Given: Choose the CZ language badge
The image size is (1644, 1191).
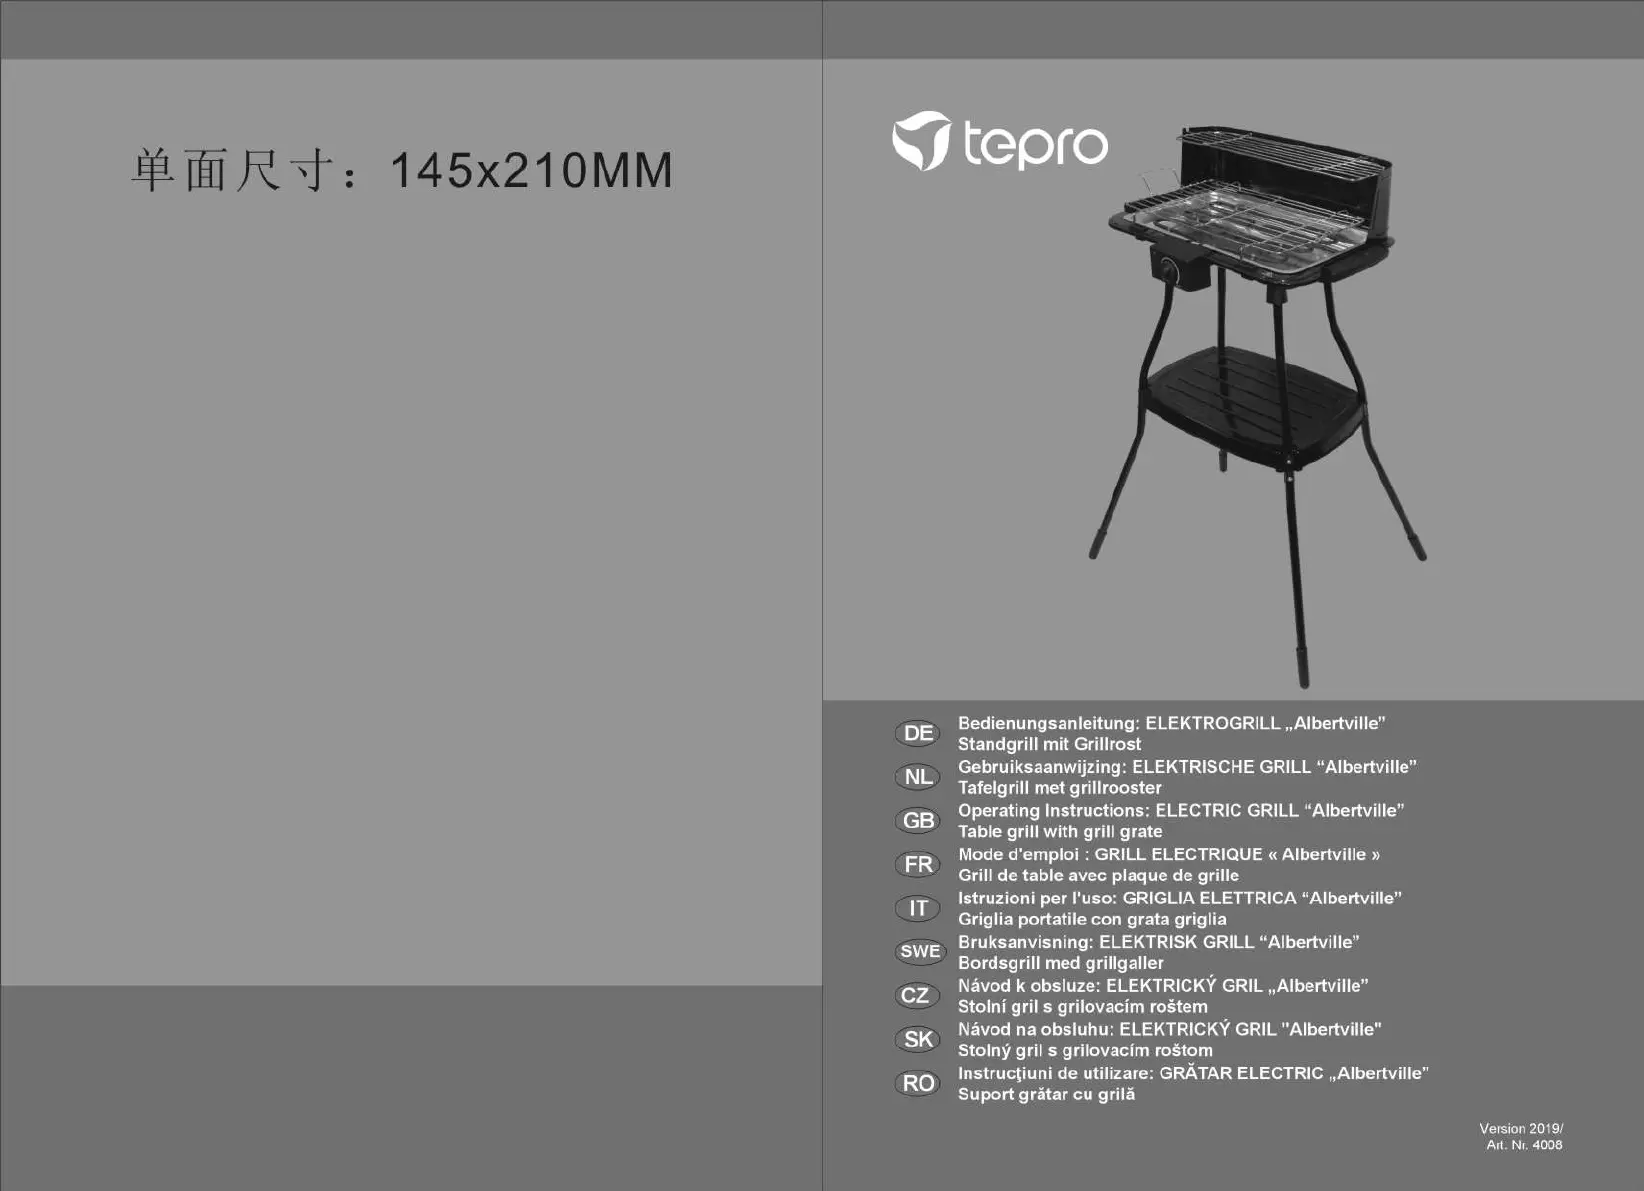Looking at the screenshot, I should (x=917, y=996).
